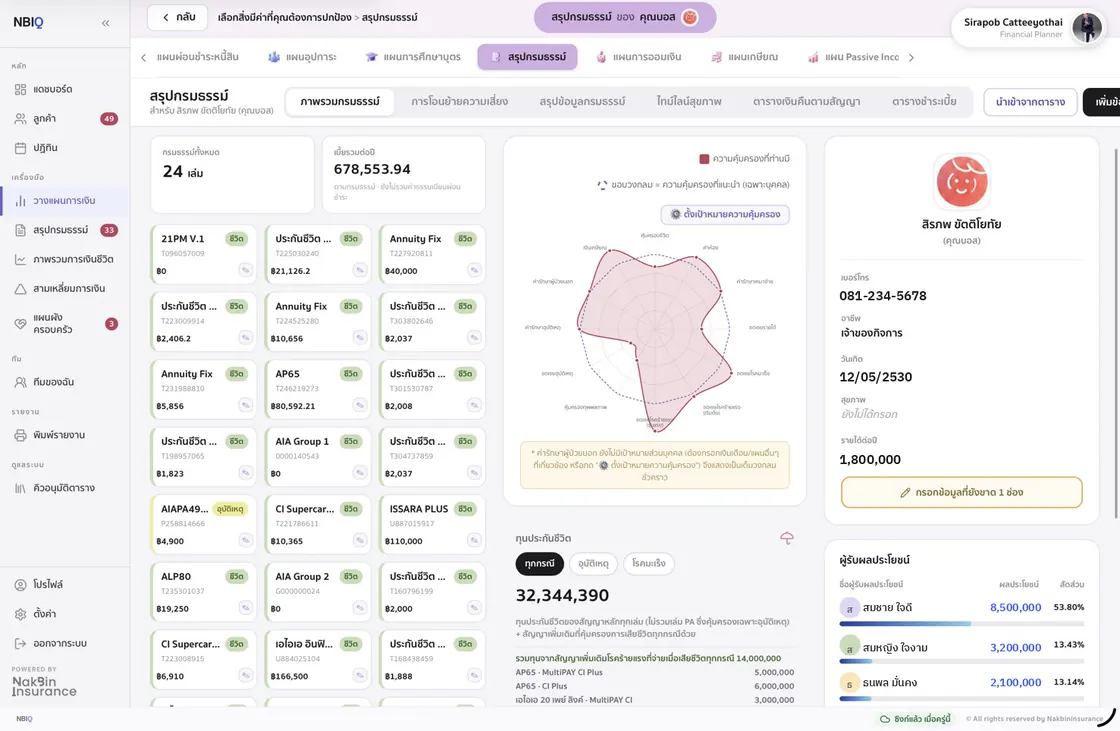
Task: Click the black เพิ่ม button at top right
Action: point(1102,102)
